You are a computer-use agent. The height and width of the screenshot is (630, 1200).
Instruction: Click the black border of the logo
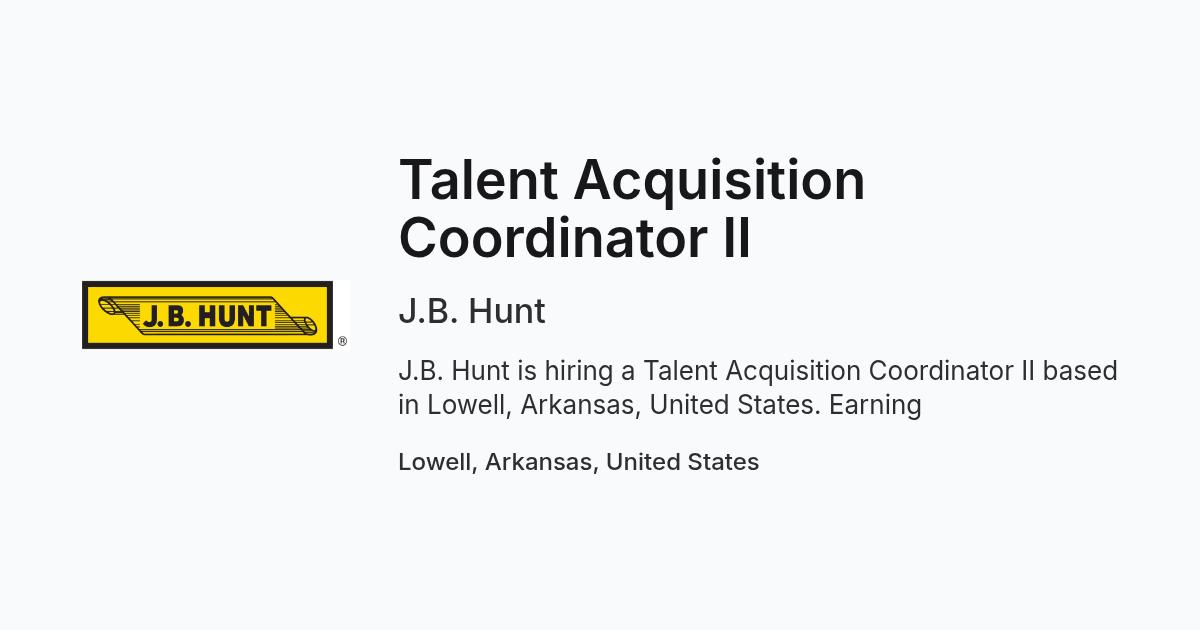(x=207, y=284)
